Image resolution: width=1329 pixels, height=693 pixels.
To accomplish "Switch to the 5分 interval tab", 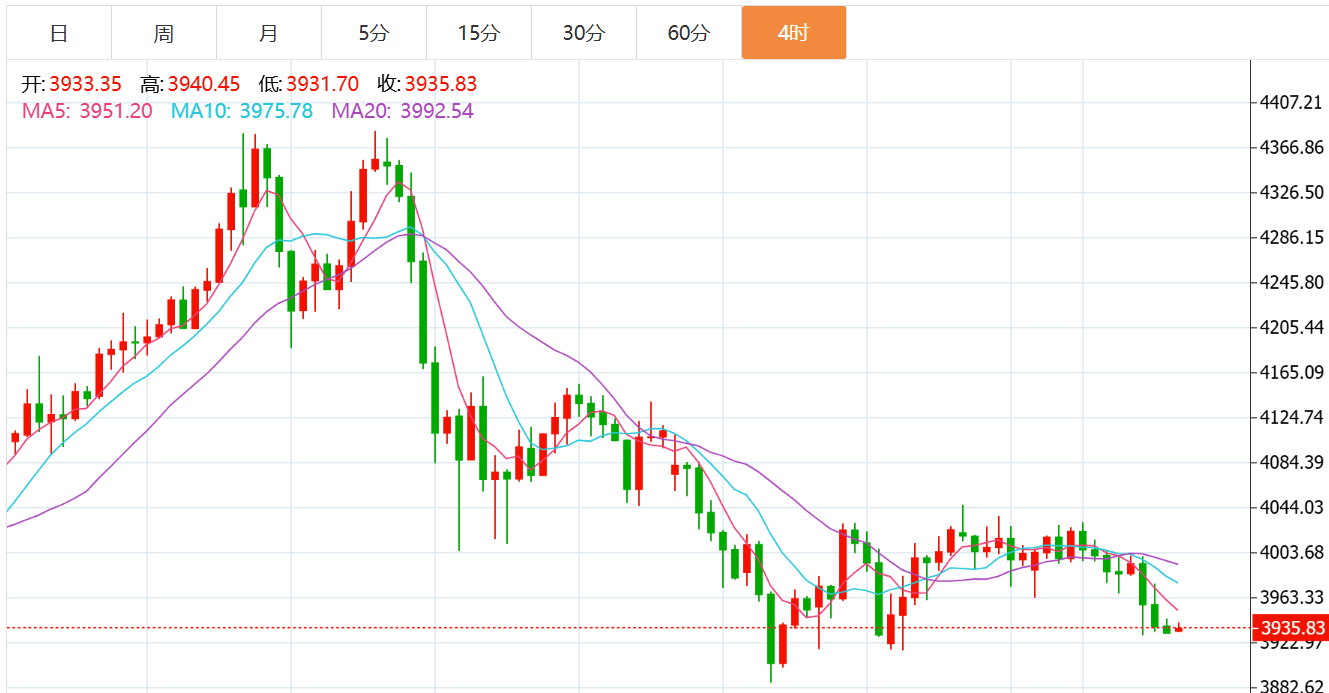I will (374, 33).
